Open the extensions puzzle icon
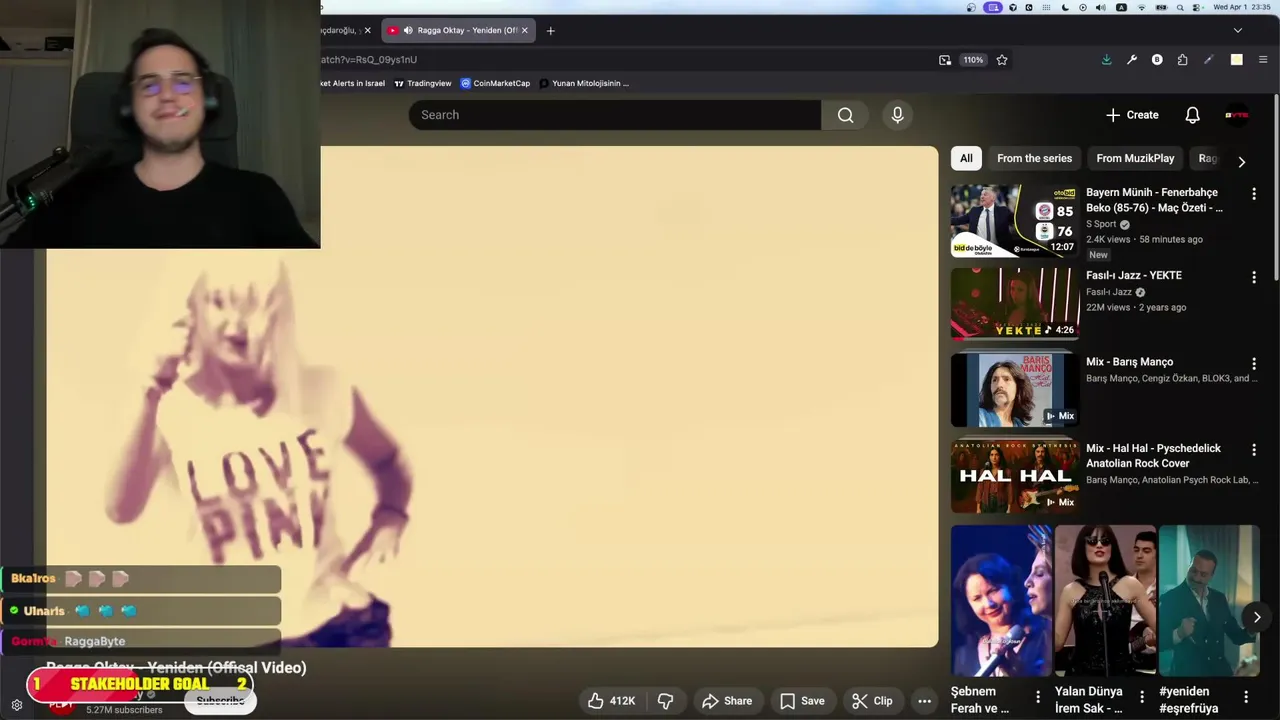Screen dimensions: 1280x720 point(1182,60)
